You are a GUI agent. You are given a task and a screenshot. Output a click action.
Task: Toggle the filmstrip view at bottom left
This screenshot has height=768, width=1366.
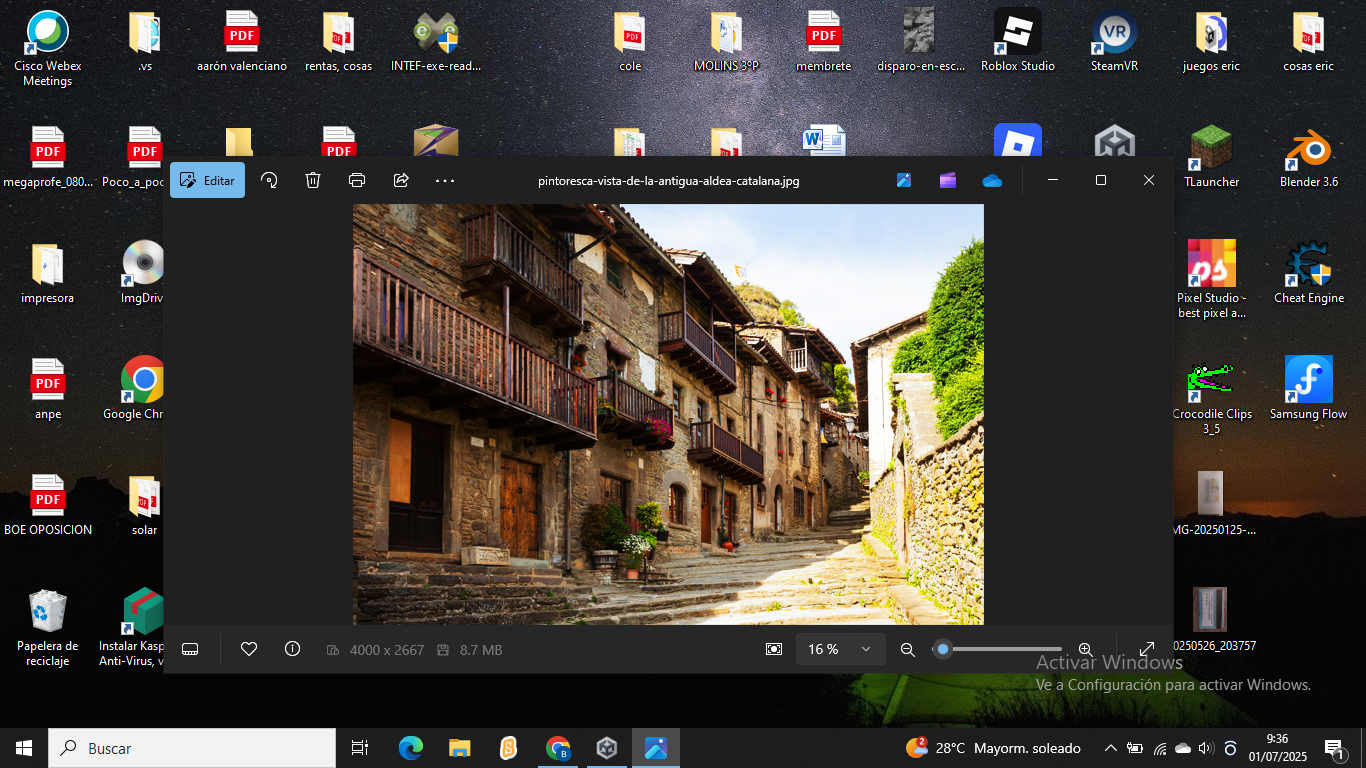190,650
